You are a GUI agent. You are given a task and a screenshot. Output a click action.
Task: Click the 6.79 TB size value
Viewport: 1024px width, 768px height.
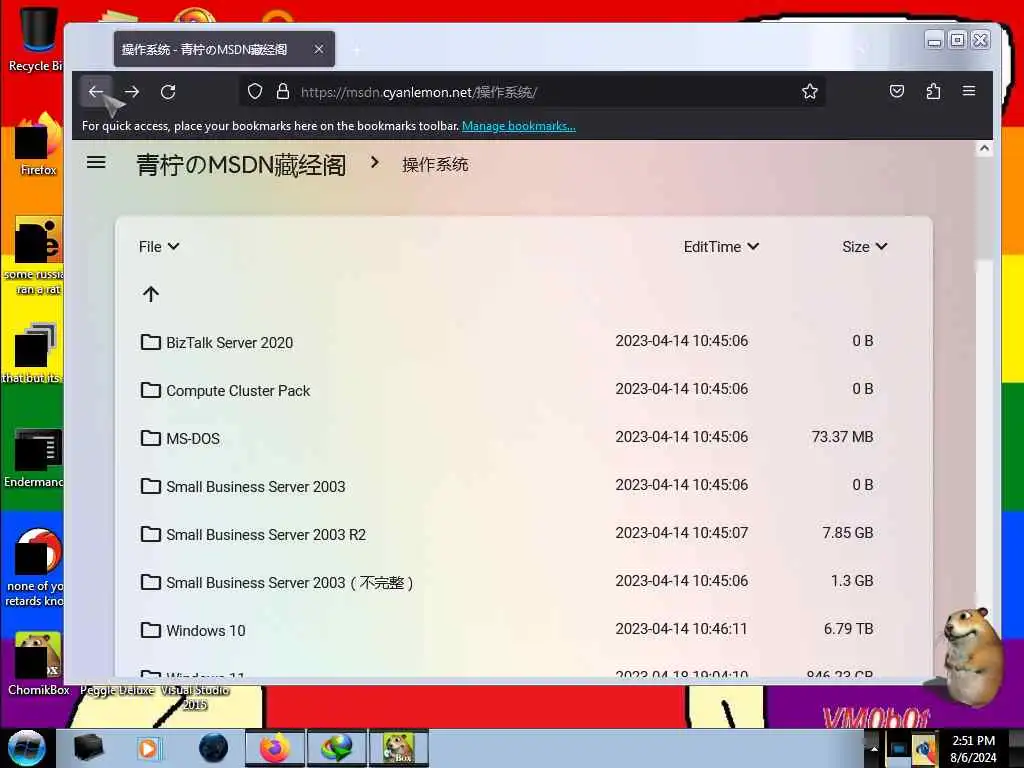click(x=848, y=629)
